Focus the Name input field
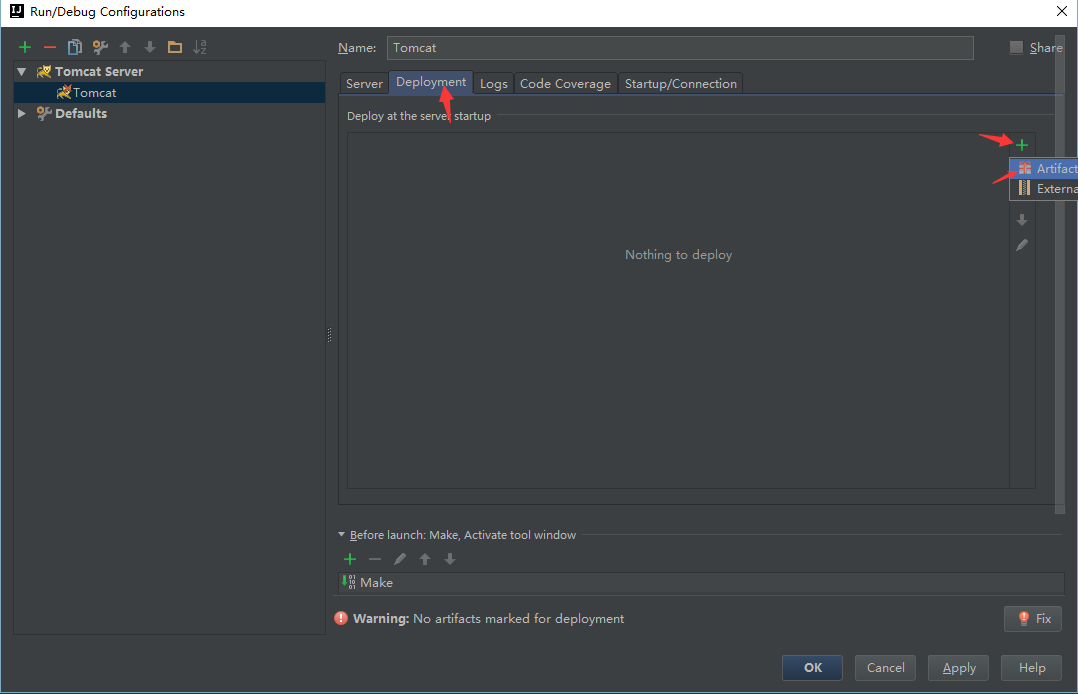Screen dimensions: 1078x694 point(680,47)
